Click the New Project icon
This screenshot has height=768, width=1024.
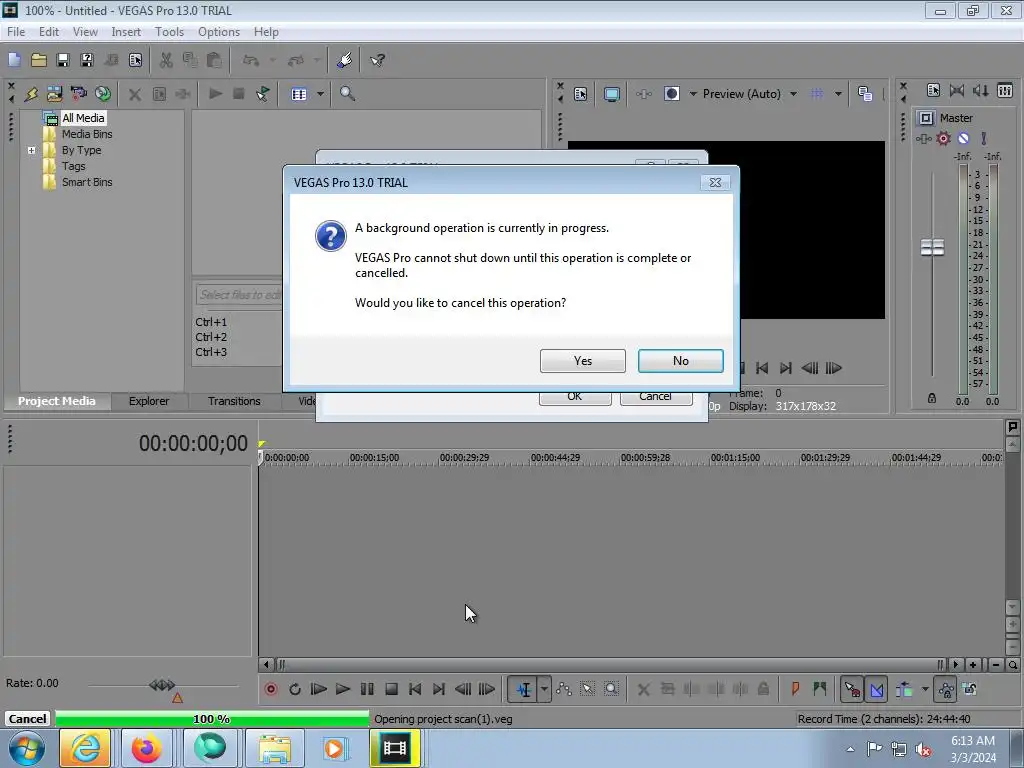click(x=14, y=60)
